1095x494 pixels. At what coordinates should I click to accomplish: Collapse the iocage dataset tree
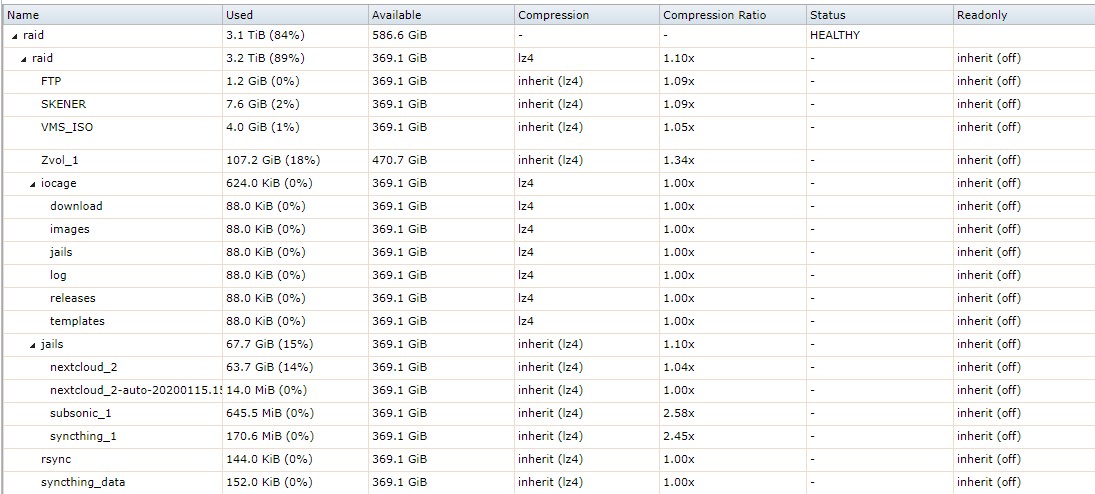click(33, 184)
